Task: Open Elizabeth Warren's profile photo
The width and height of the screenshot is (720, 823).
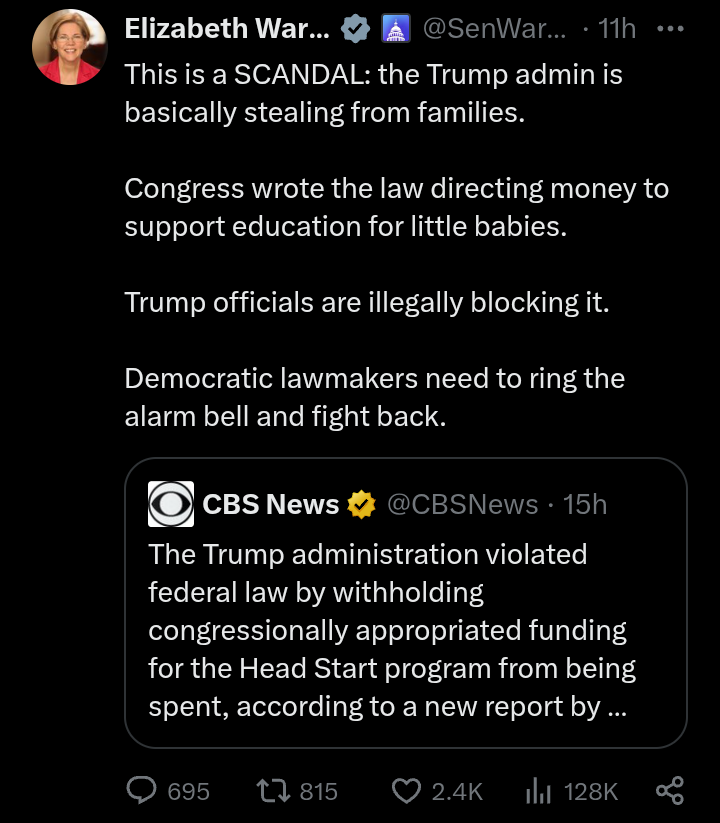Action: coord(67,50)
